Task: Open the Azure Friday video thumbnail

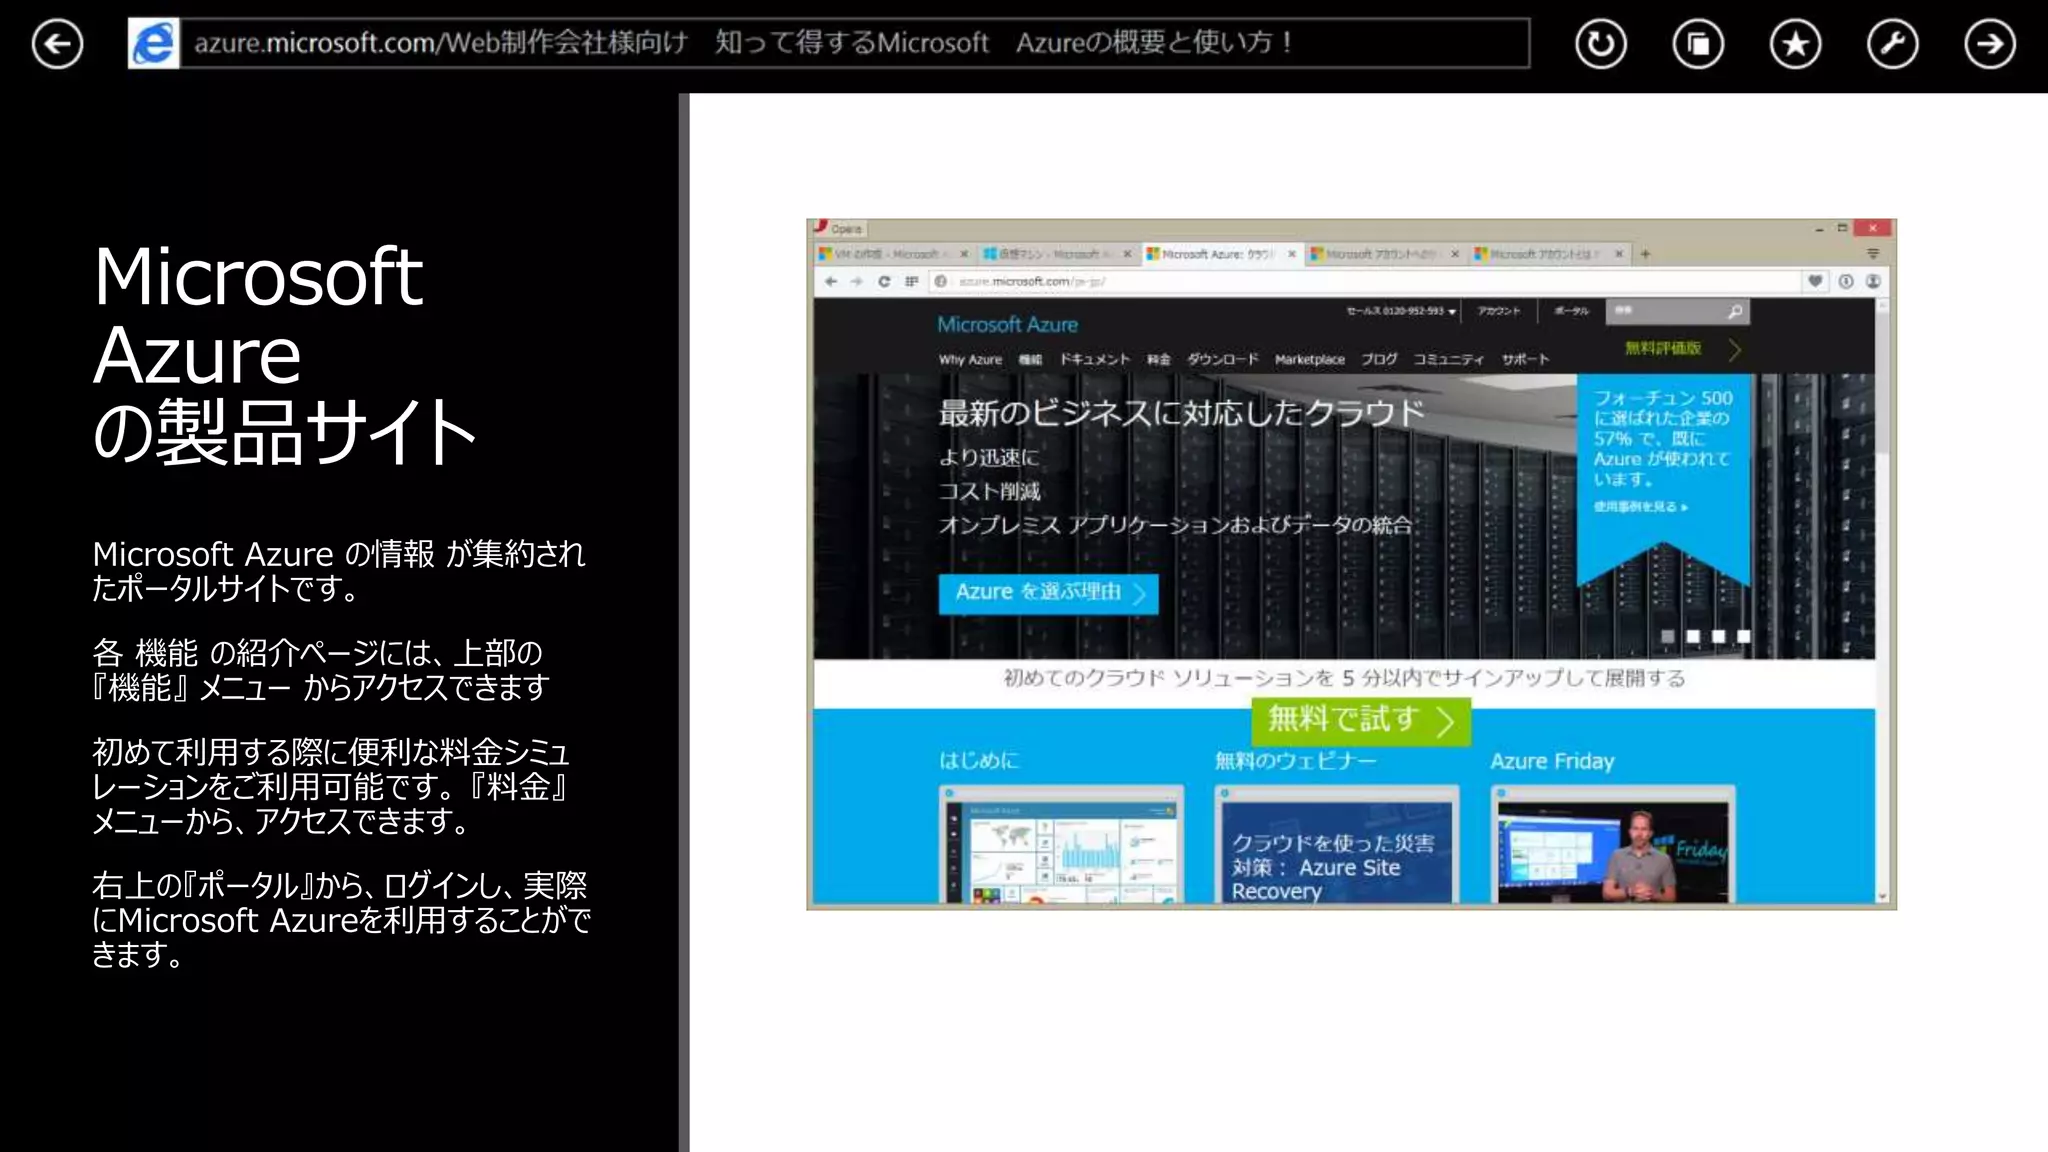Action: coord(1613,846)
